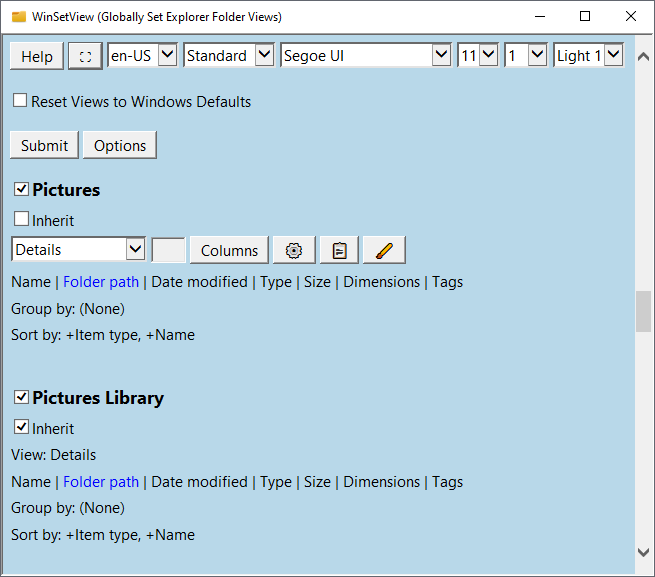Open the dropdown showing value 1

pyautogui.click(x=526, y=55)
